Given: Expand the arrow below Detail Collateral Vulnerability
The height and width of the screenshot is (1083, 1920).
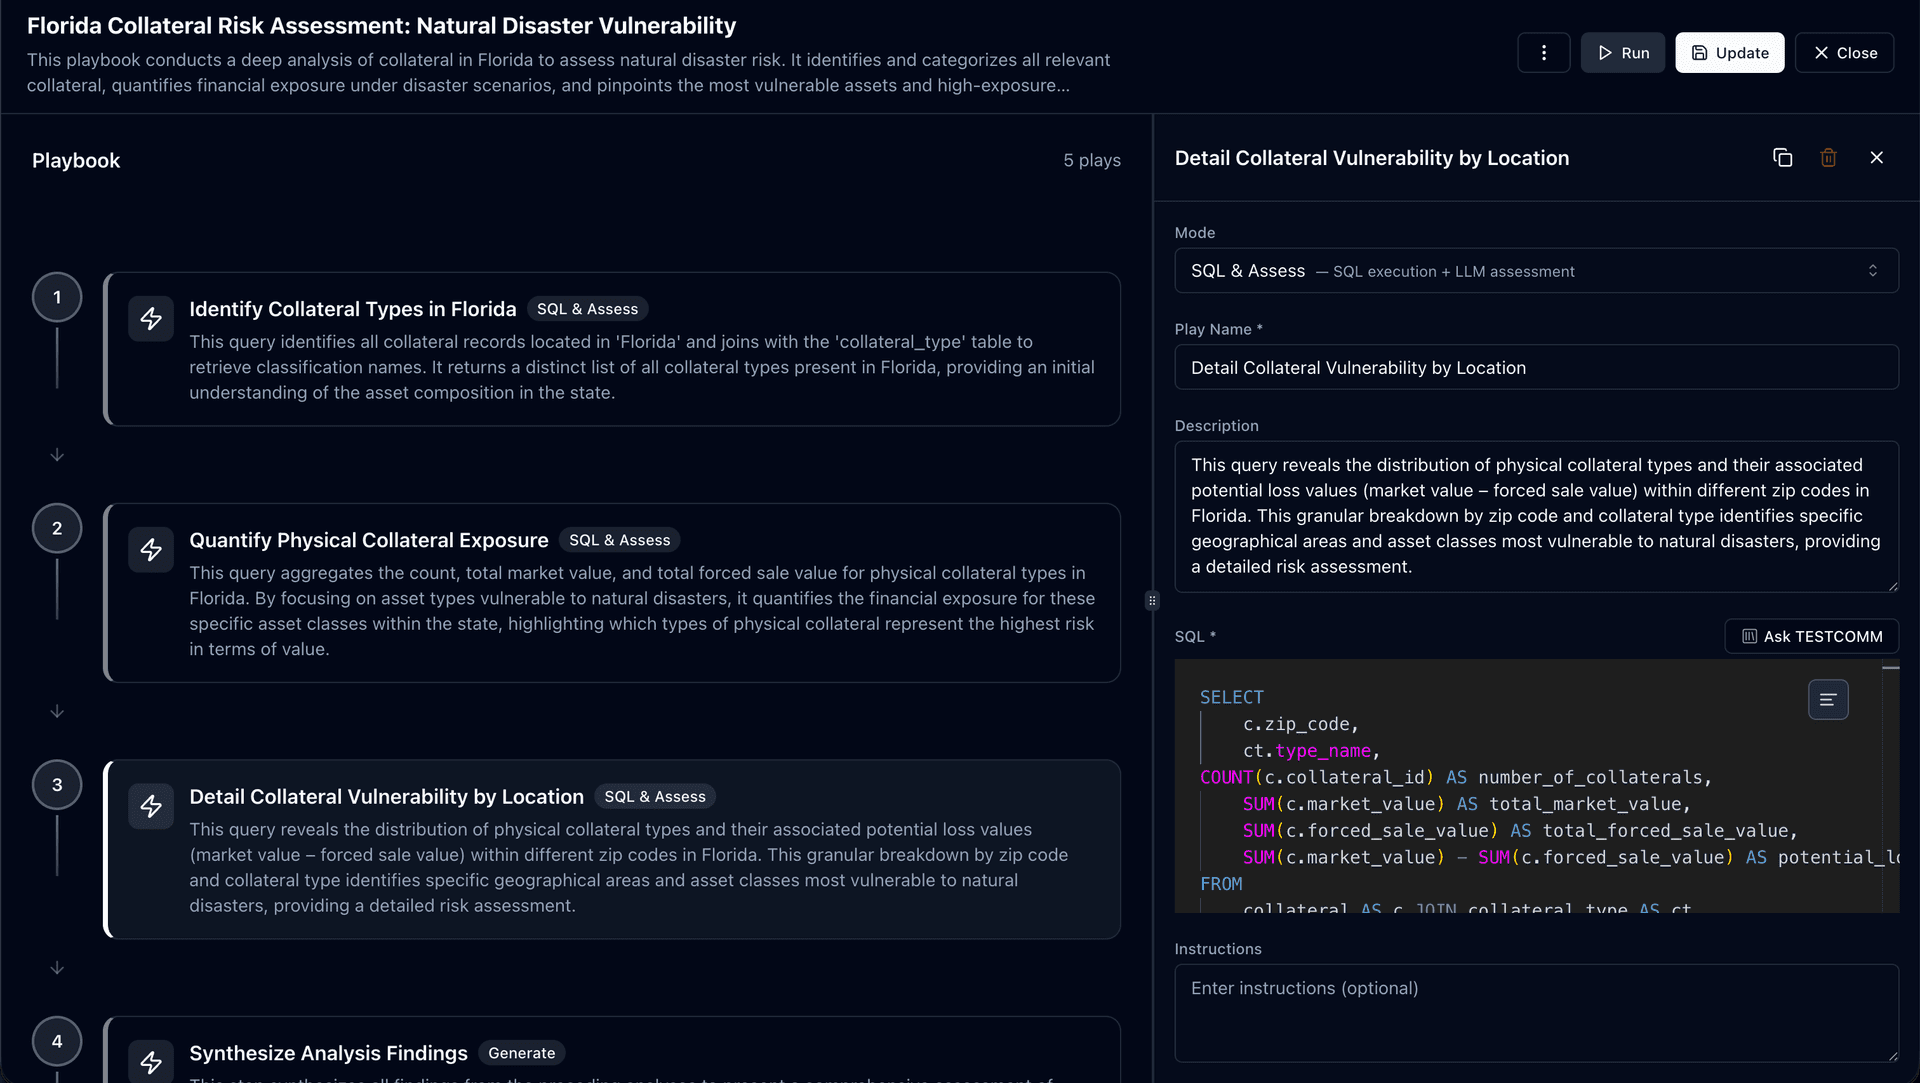Looking at the screenshot, I should click(57, 968).
